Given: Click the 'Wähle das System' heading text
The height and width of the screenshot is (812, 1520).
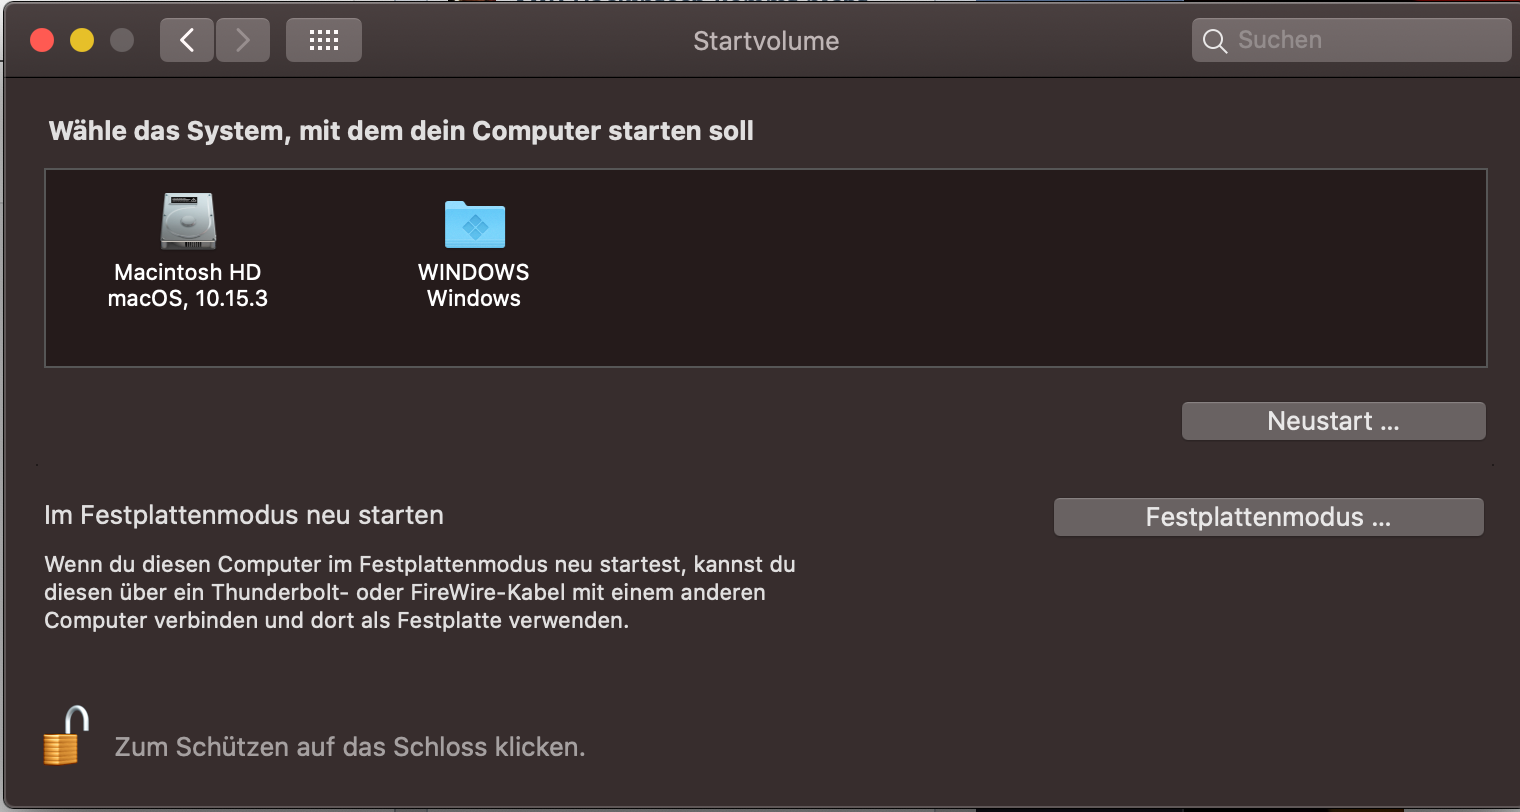Looking at the screenshot, I should (401, 131).
